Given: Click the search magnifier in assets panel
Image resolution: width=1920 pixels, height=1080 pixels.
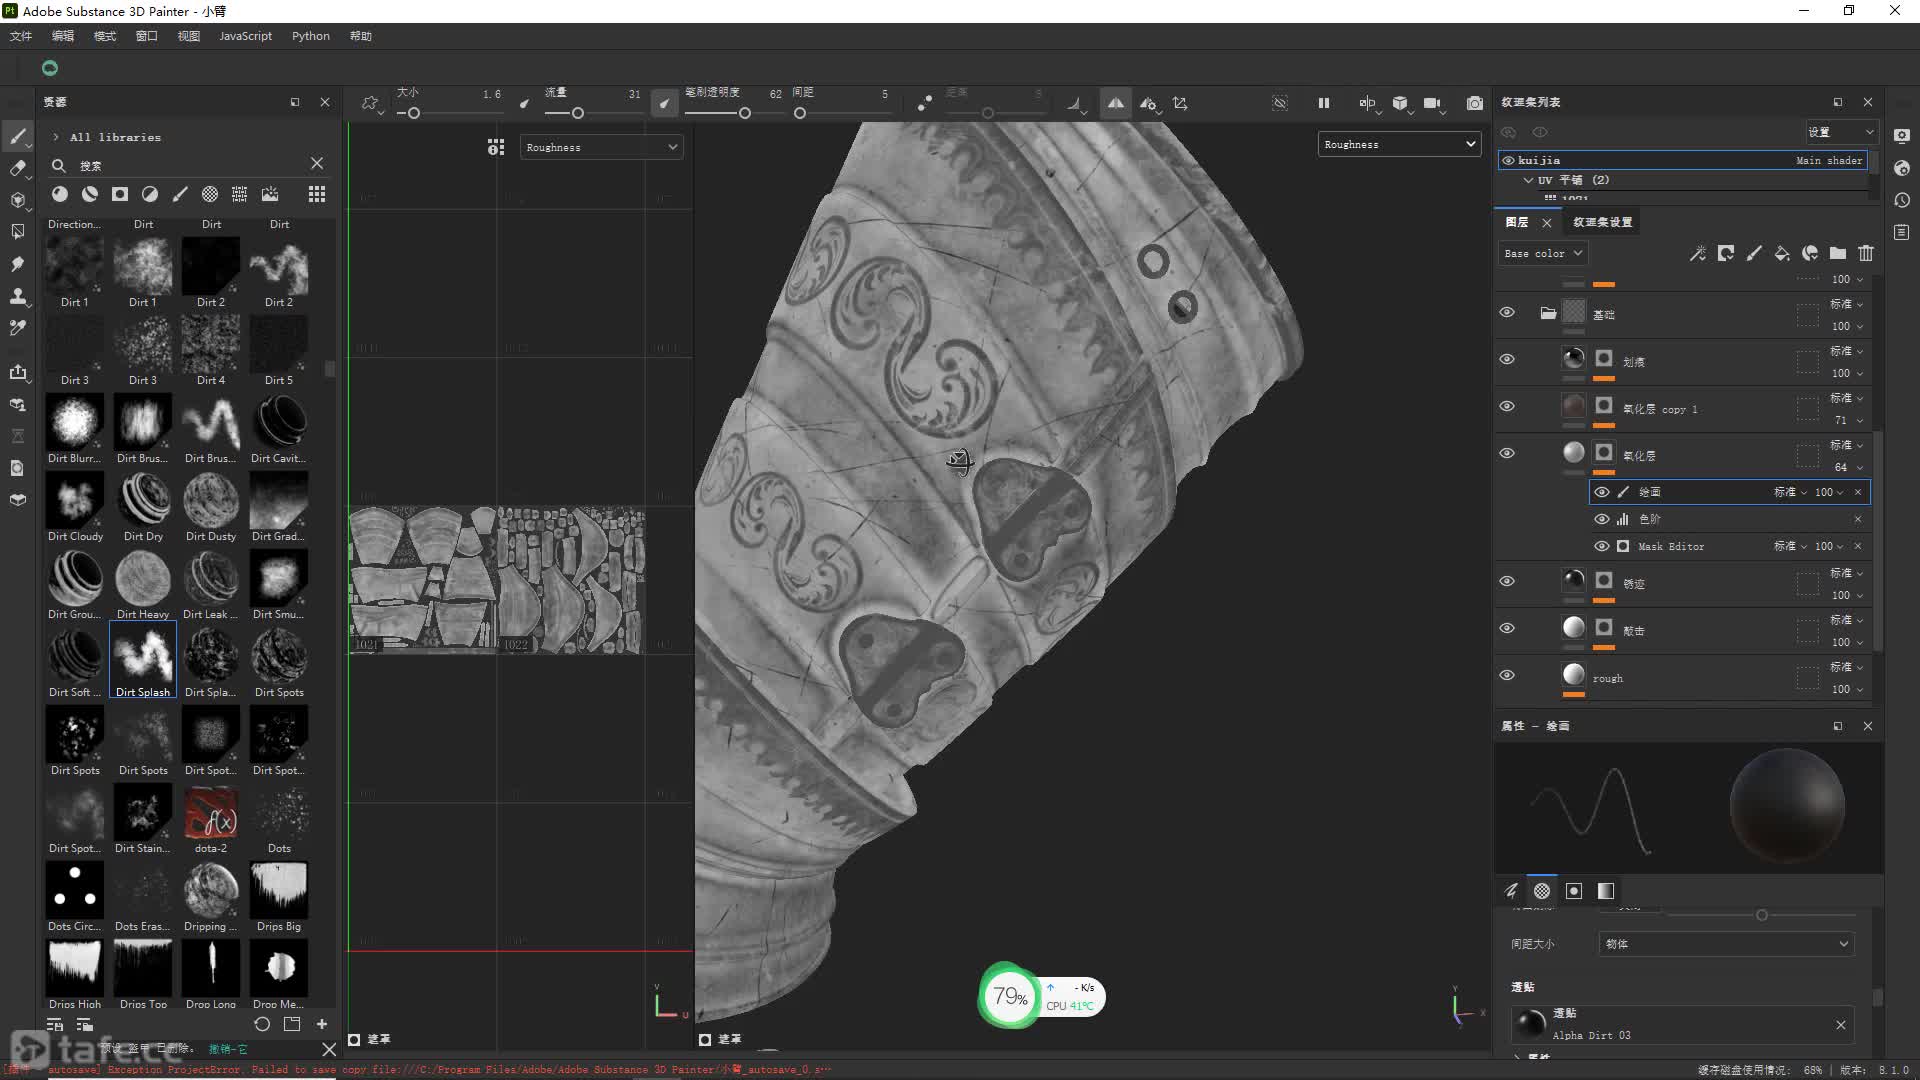Looking at the screenshot, I should (x=59, y=165).
